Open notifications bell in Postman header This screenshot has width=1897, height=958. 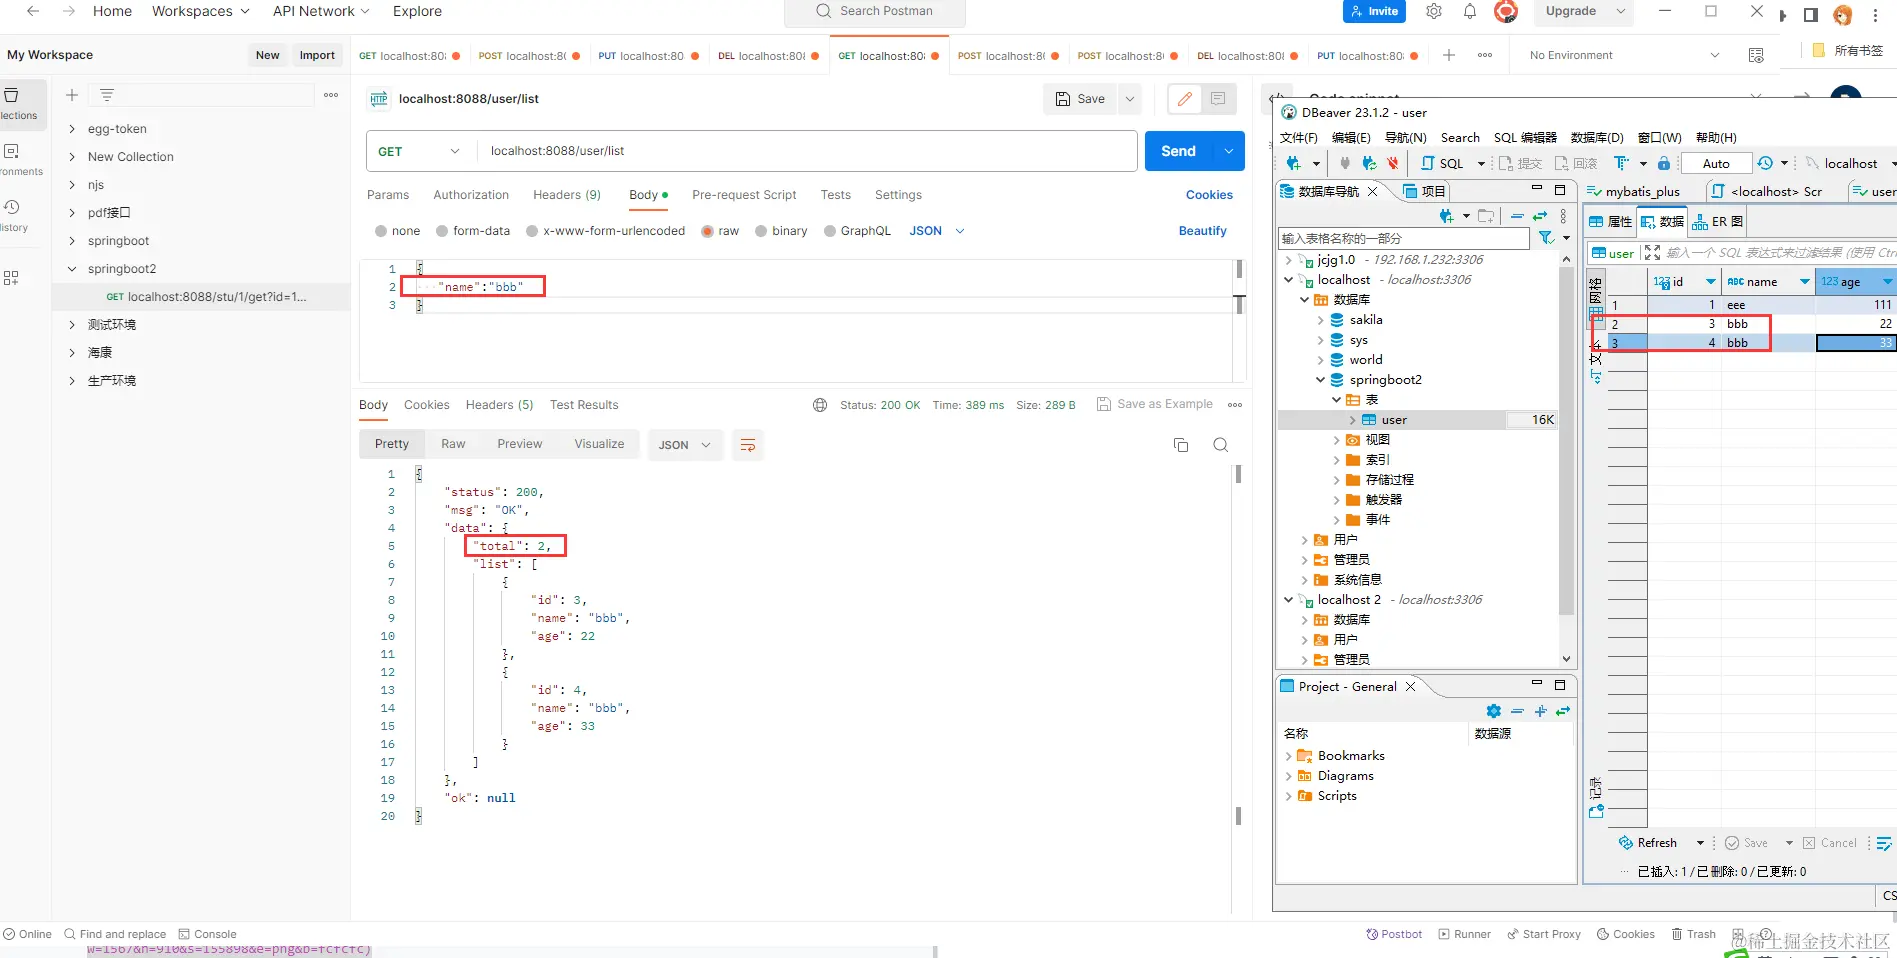click(1470, 11)
